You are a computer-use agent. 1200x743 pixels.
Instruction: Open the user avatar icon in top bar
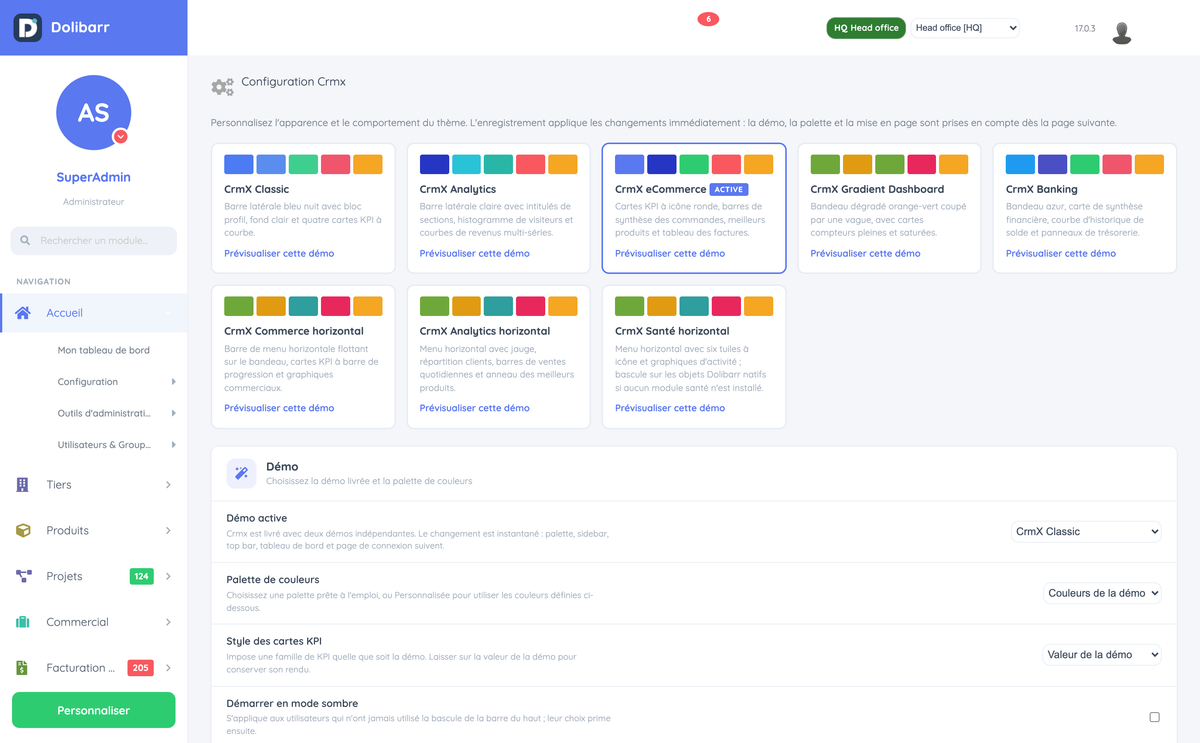pyautogui.click(x=1122, y=33)
